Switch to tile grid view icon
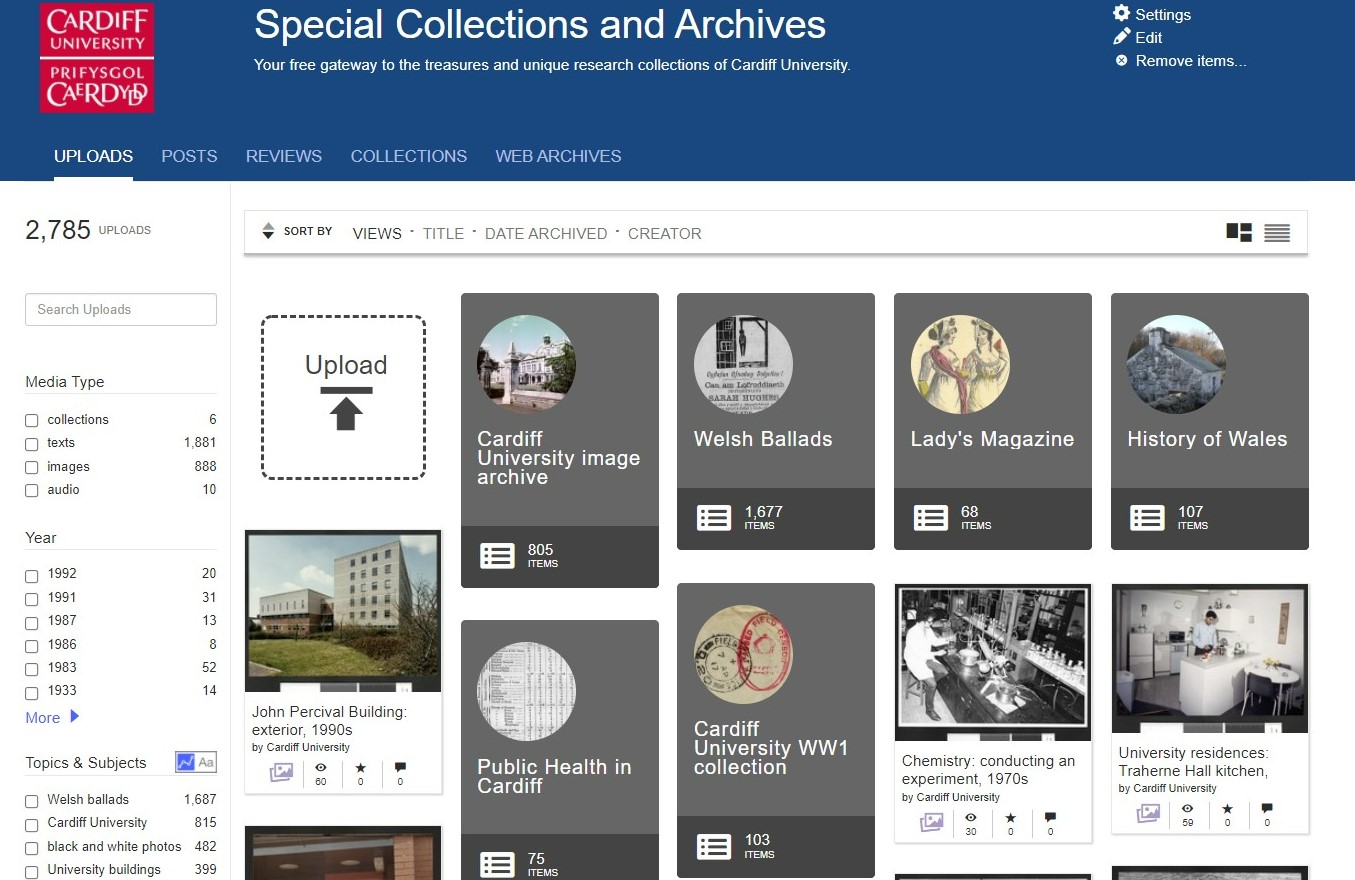 tap(1239, 233)
